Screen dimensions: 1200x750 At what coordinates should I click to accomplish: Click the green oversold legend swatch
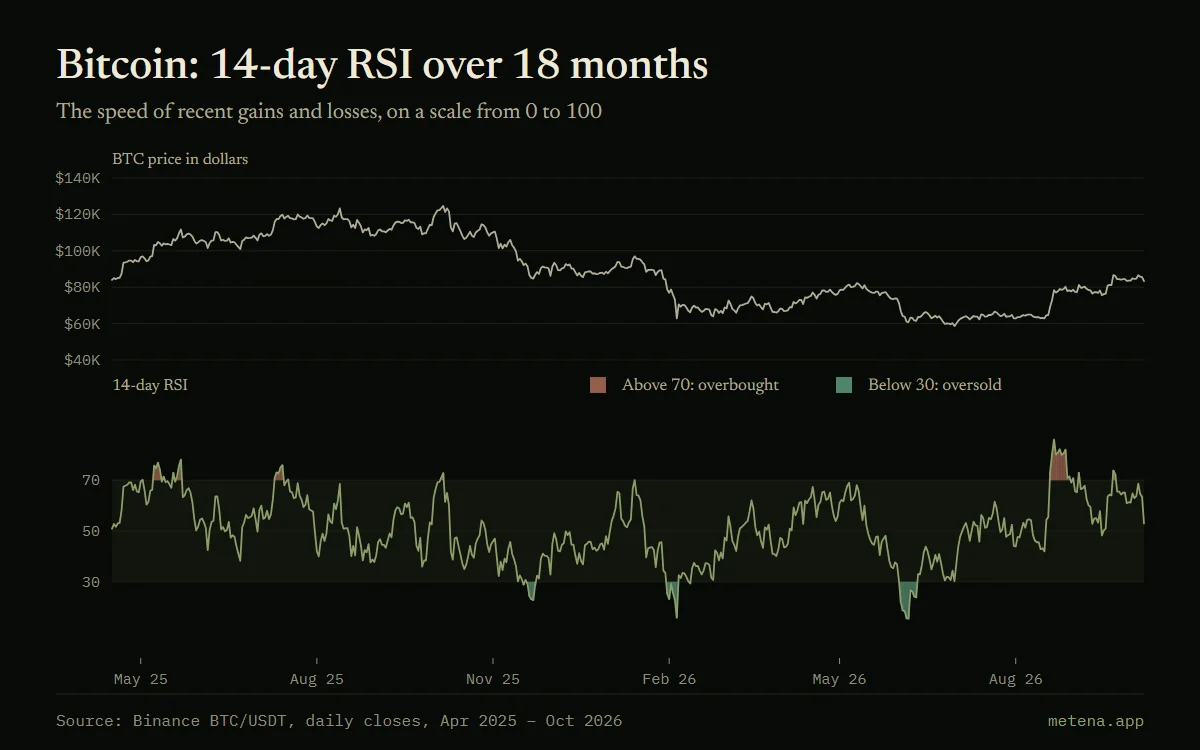844,385
